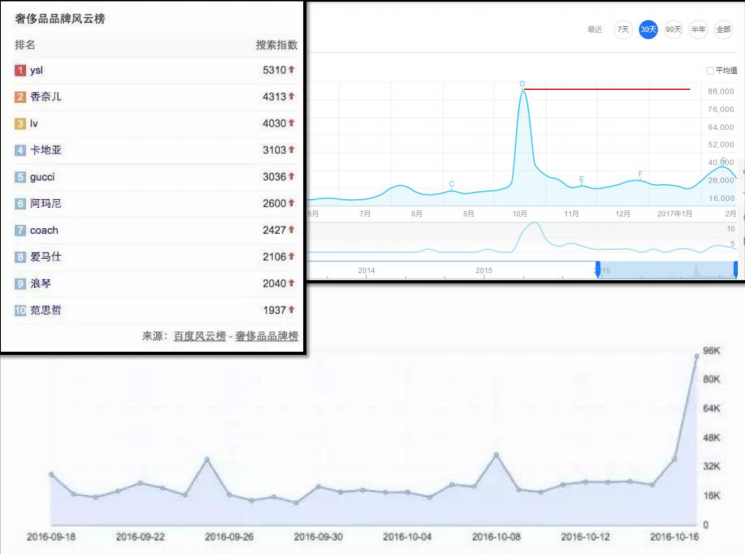Click the 2015 label on the timeline
The image size is (745, 554).
[x=484, y=270]
